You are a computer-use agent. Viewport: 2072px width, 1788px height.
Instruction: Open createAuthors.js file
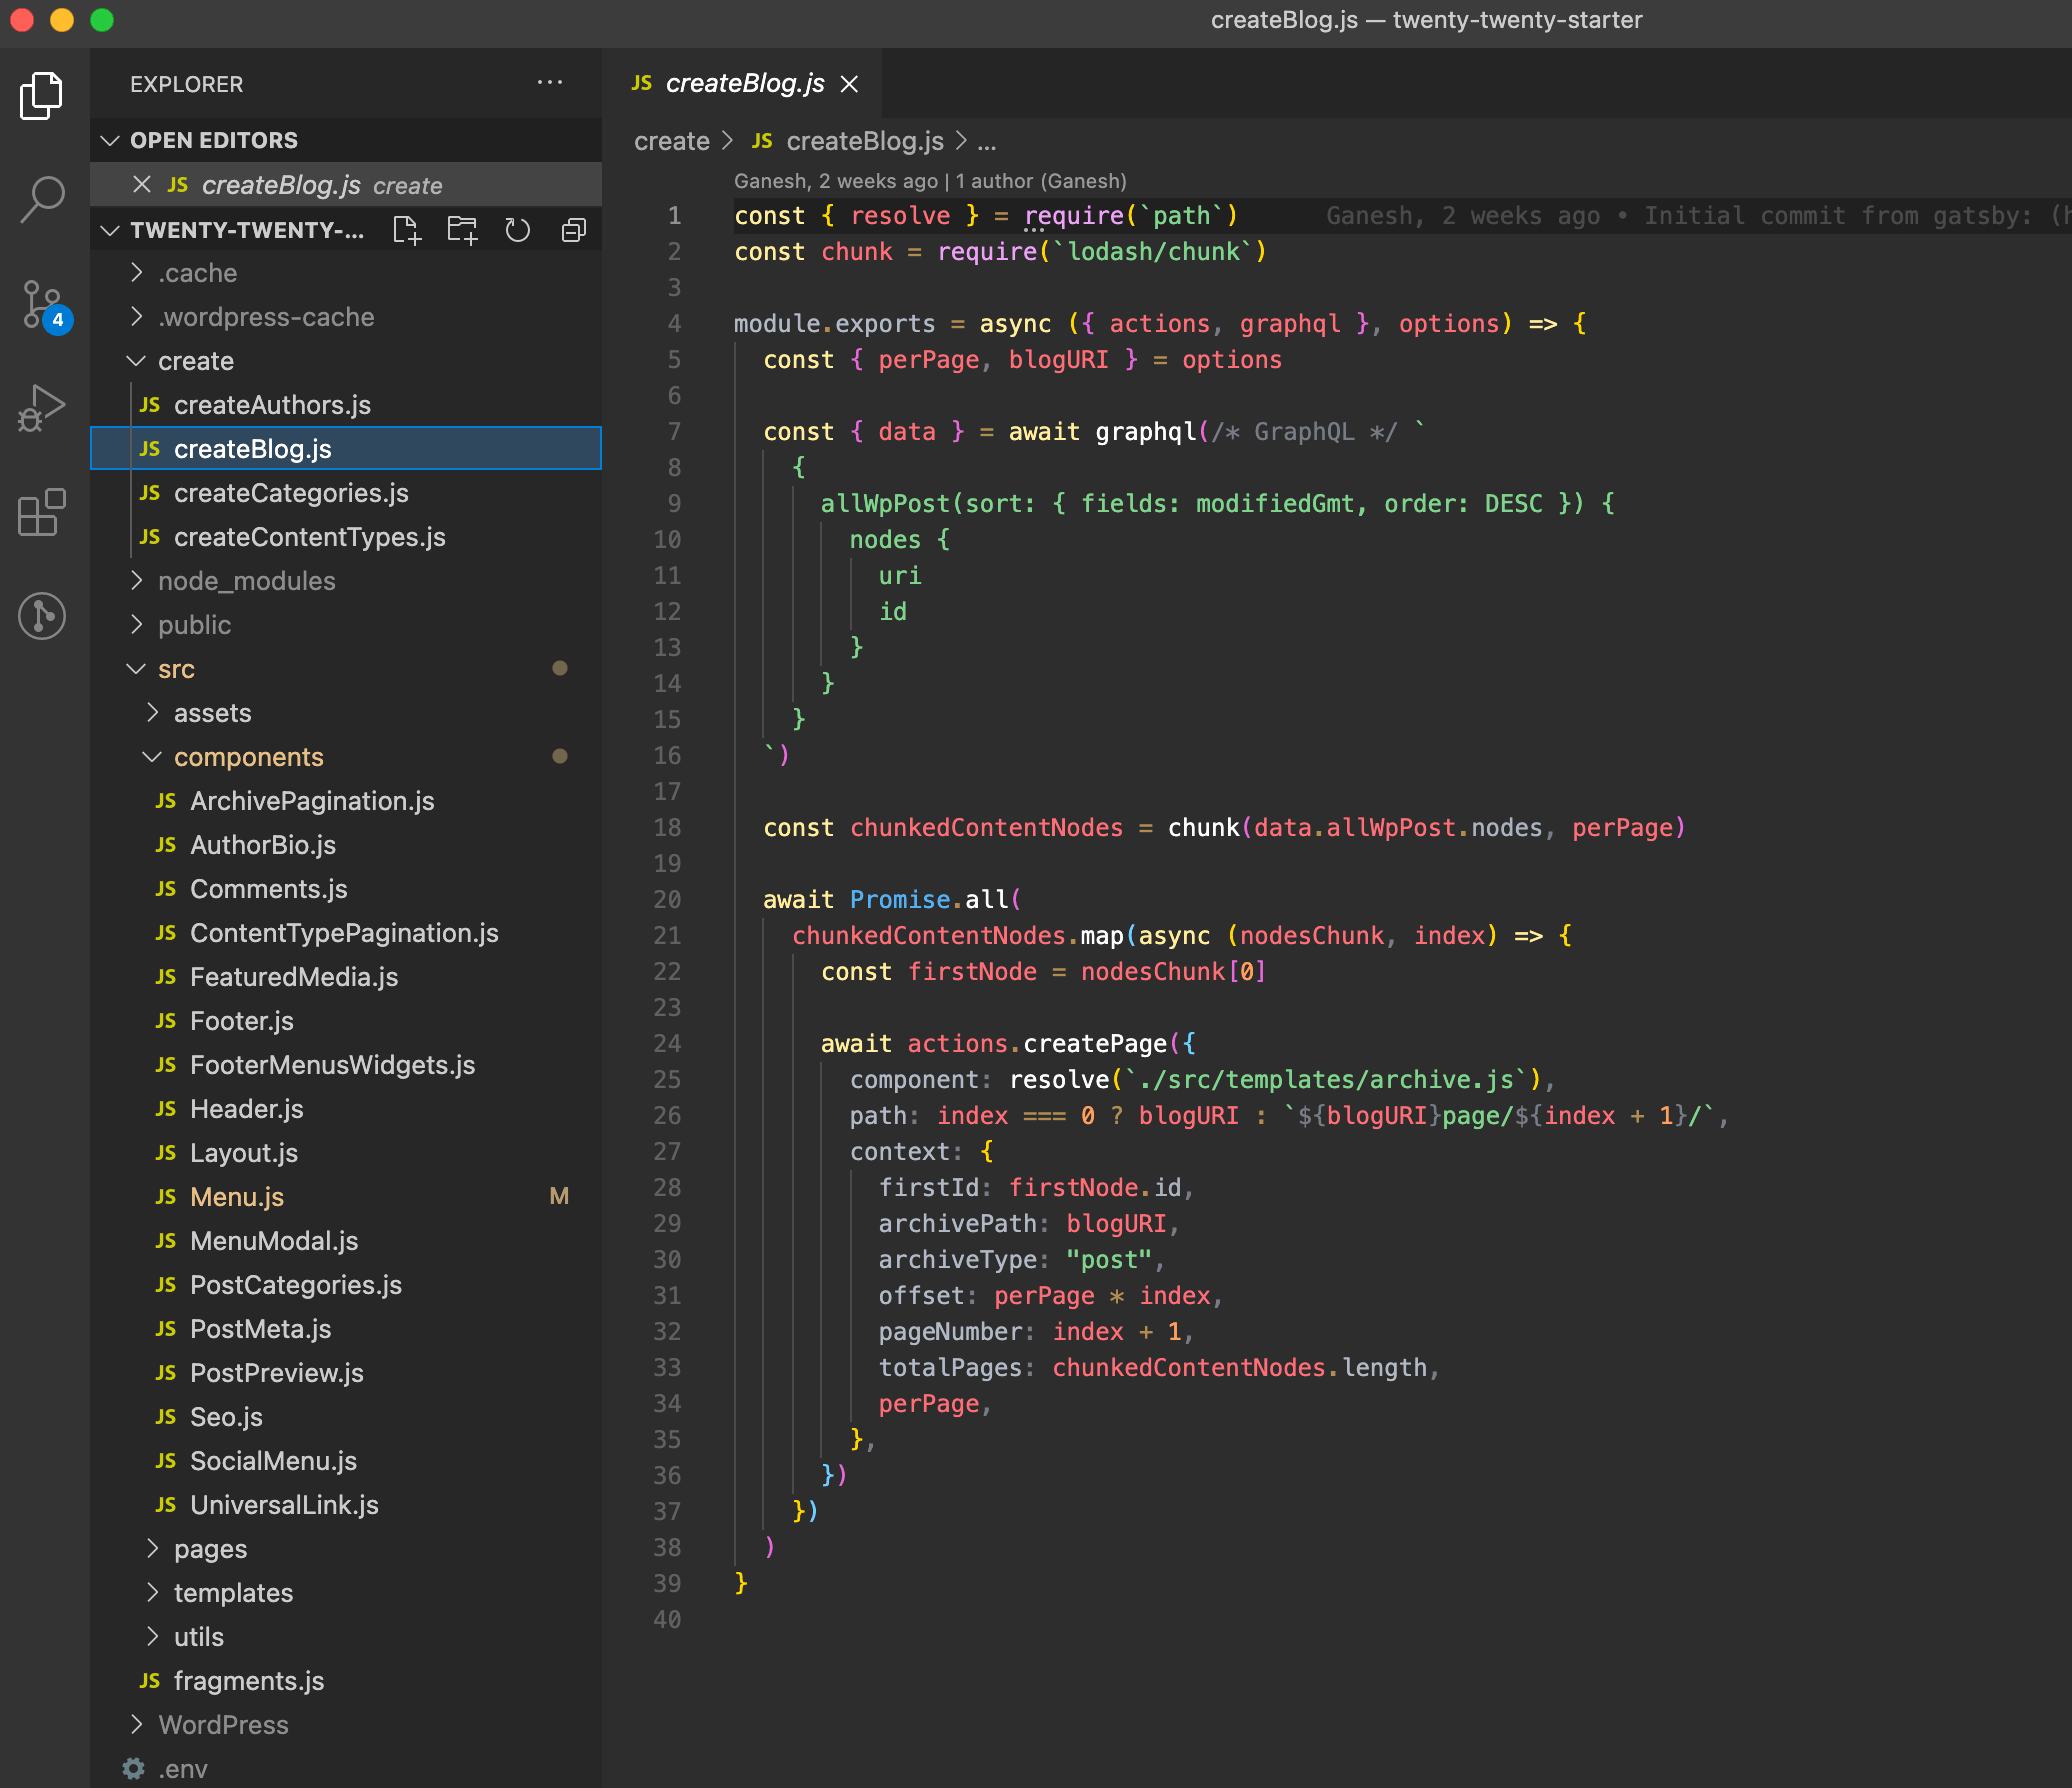(x=346, y=405)
